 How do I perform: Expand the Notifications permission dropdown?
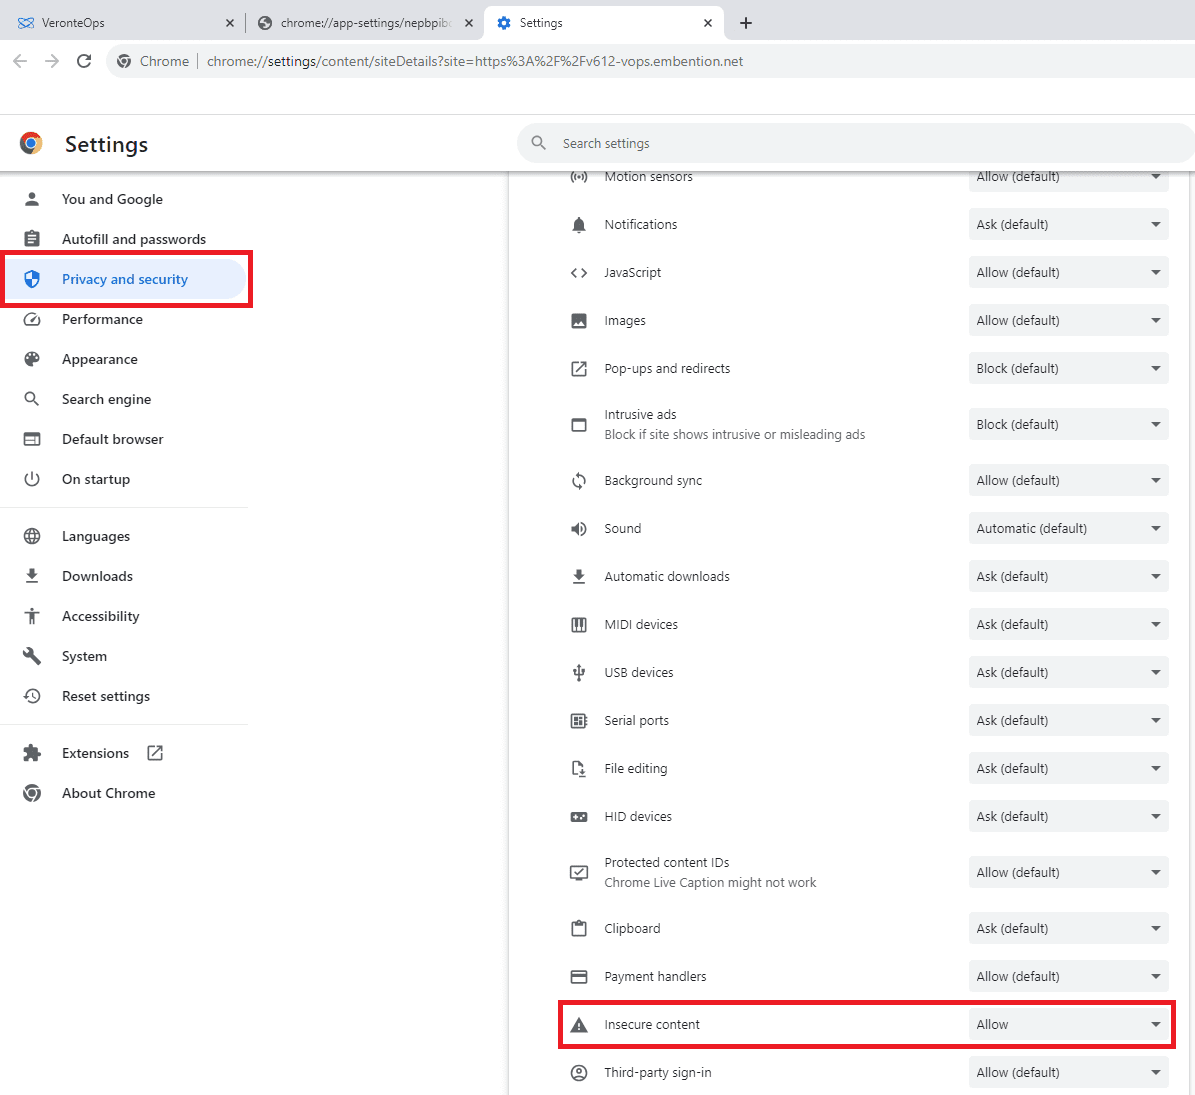point(1068,225)
